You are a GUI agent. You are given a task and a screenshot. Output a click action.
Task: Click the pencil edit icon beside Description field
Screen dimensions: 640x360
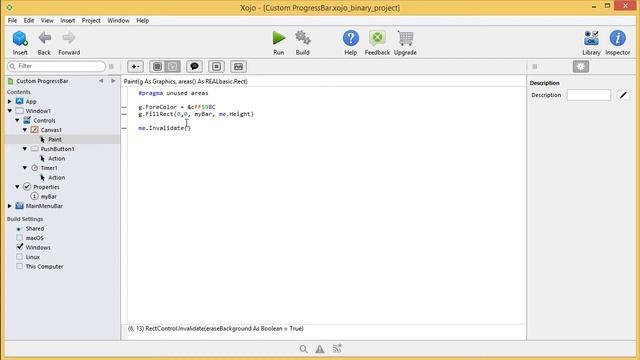pos(623,95)
